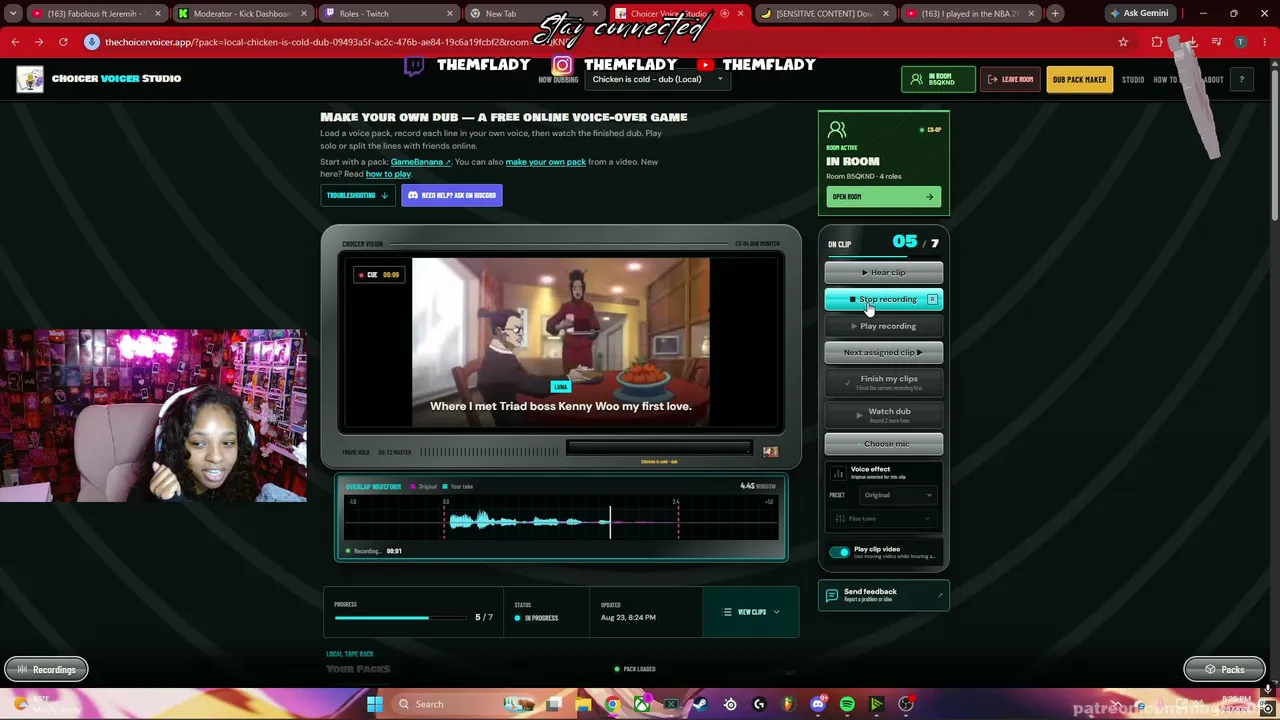Toggle the Play clip video switch

[x=839, y=552]
